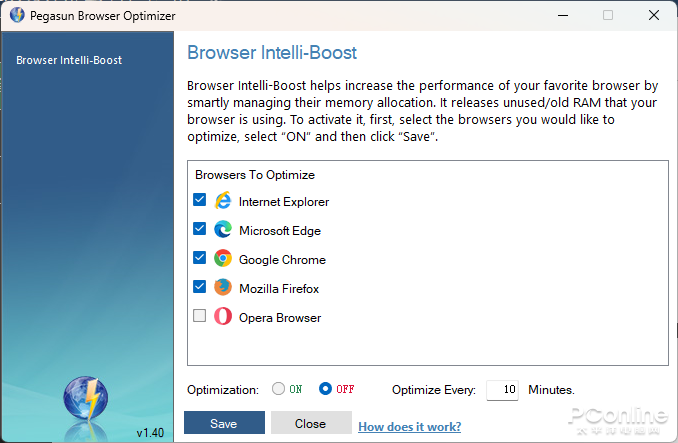
Task: Click the Internet Explorer label
Action: pos(284,202)
